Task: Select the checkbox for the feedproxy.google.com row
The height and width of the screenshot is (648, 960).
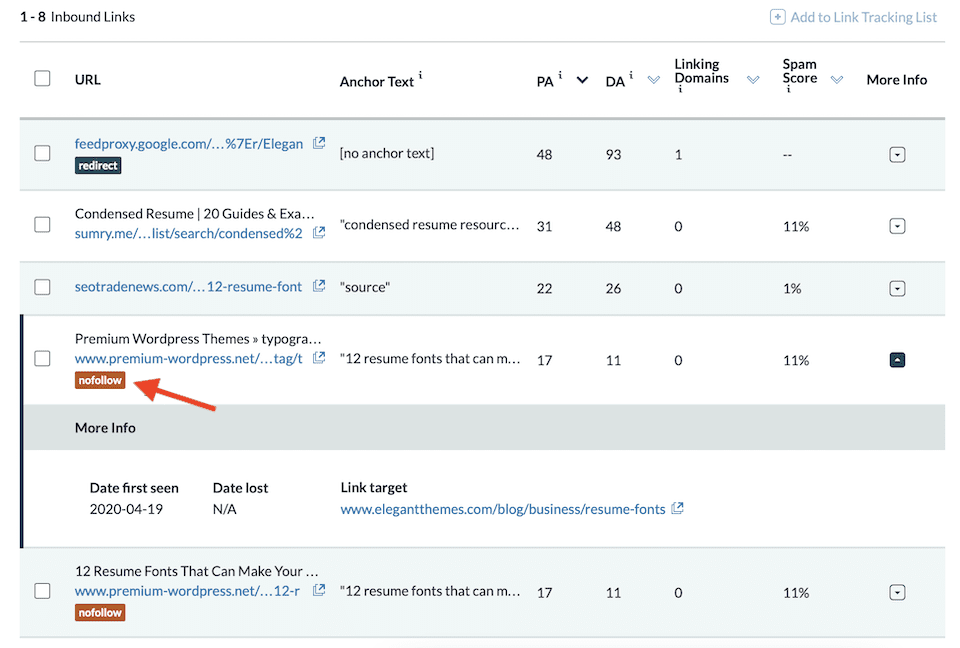Action: [x=42, y=153]
